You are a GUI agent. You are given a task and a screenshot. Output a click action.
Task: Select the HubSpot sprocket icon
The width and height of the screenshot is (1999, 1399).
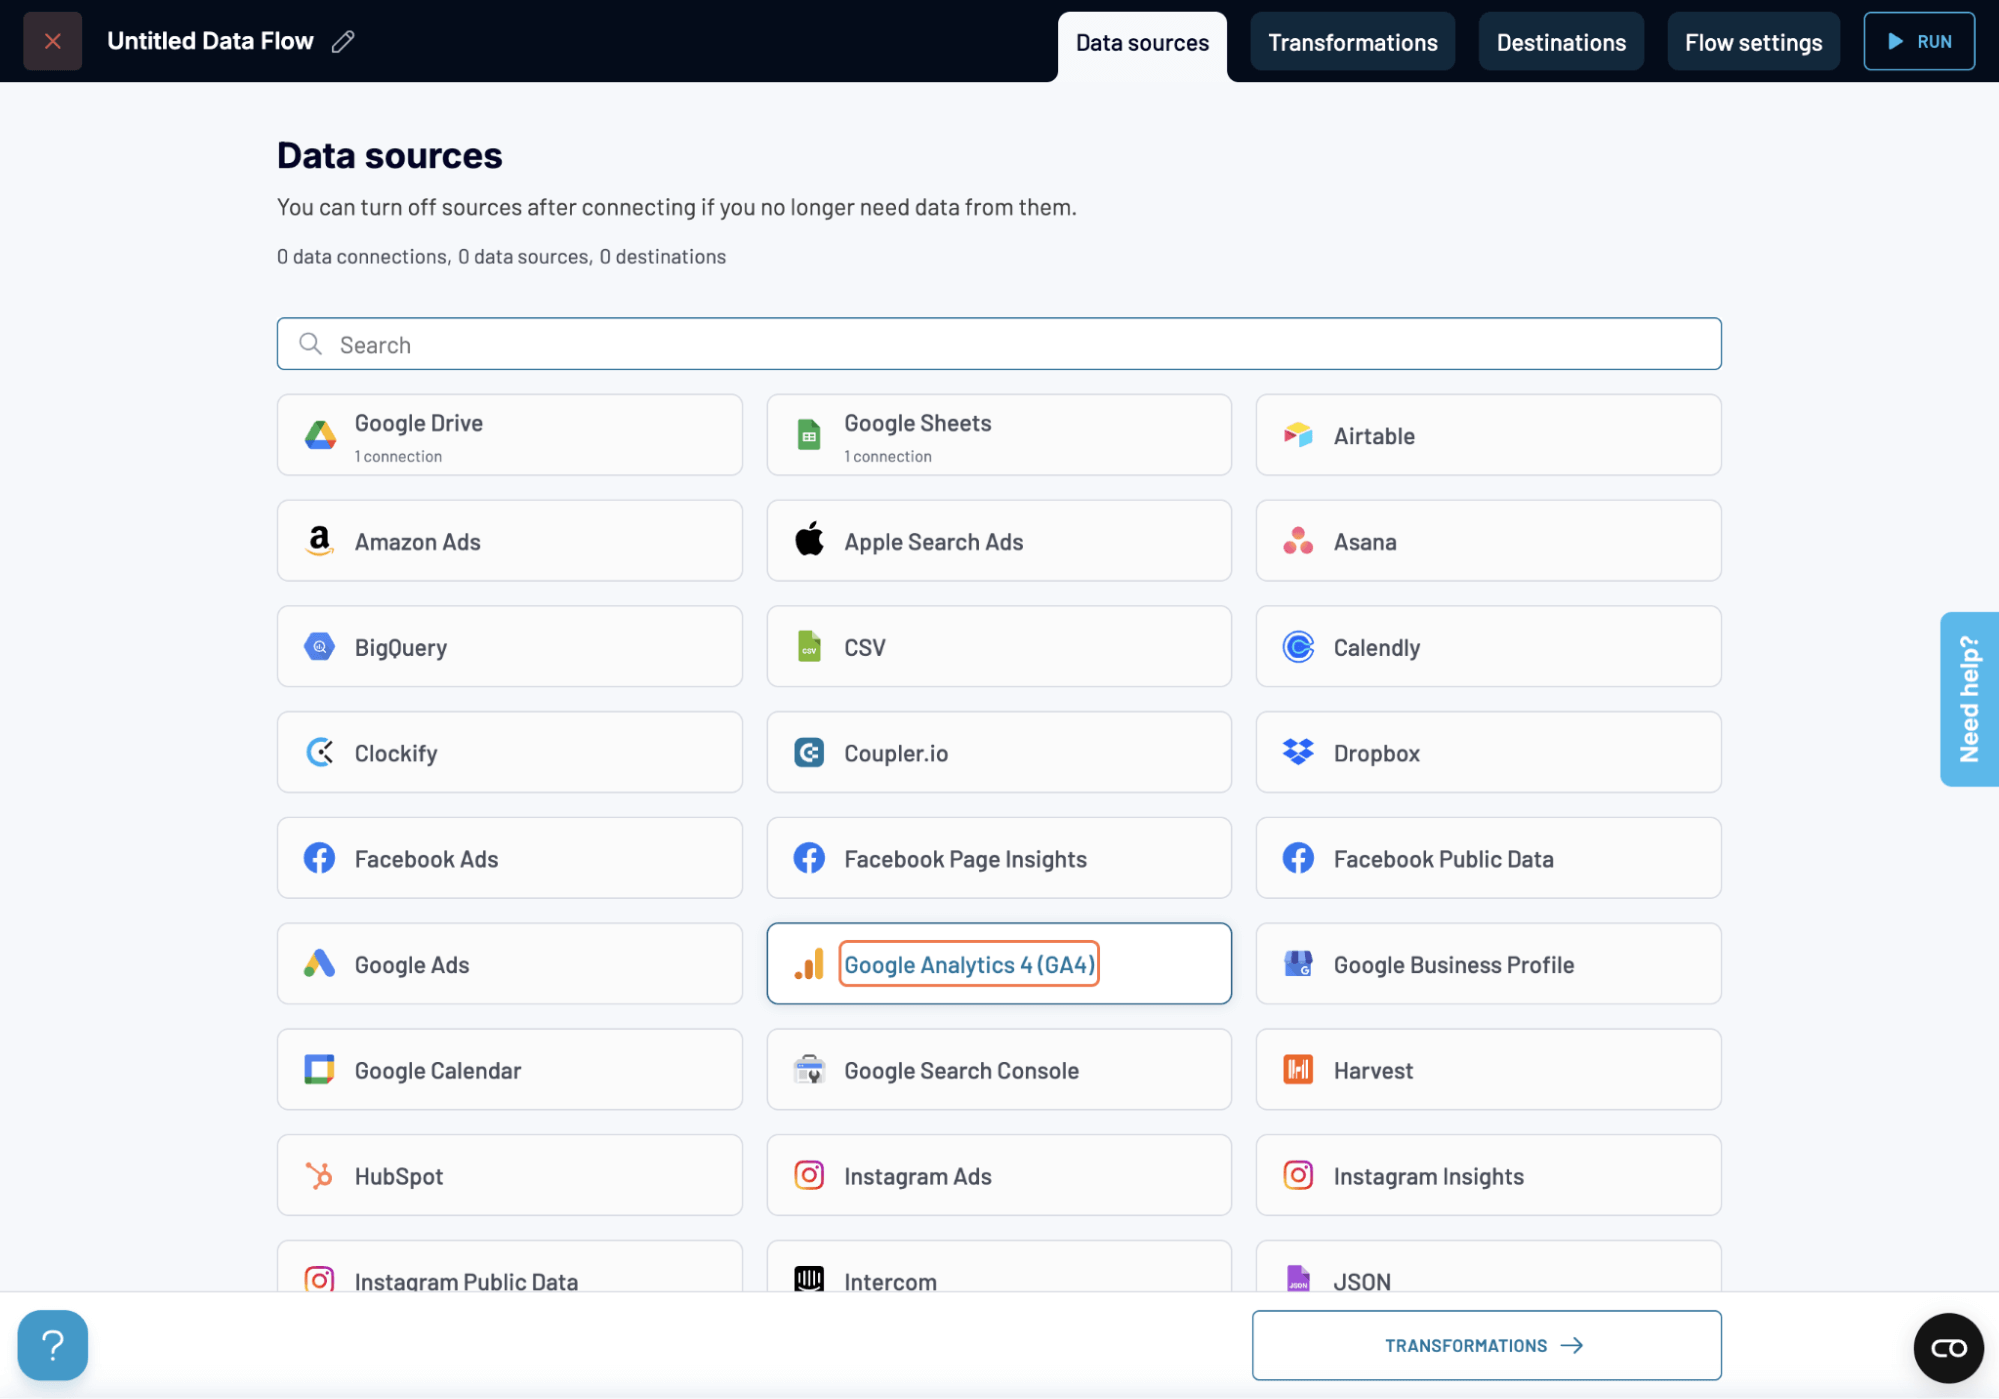319,1175
